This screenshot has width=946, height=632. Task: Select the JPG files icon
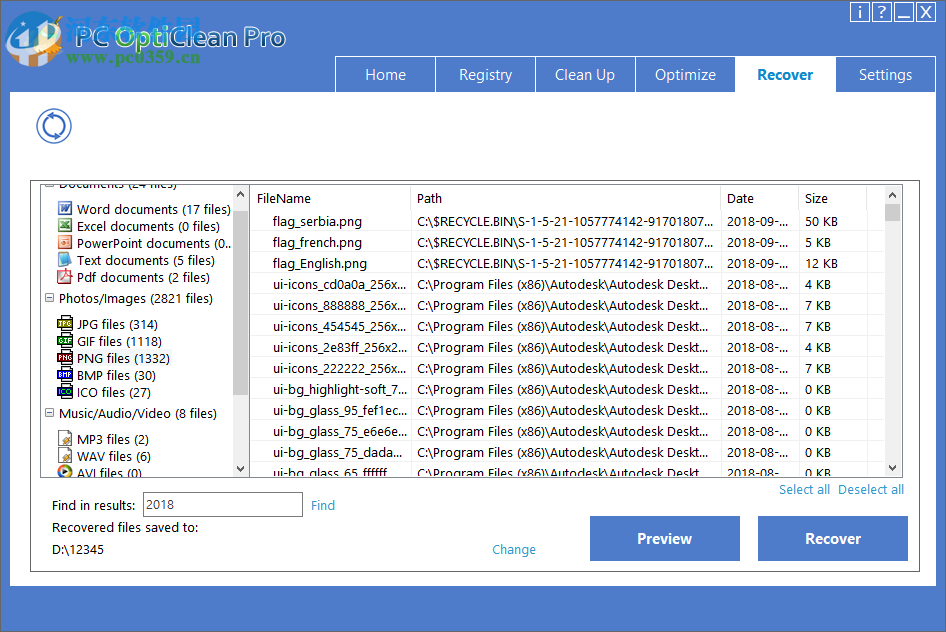[65, 324]
